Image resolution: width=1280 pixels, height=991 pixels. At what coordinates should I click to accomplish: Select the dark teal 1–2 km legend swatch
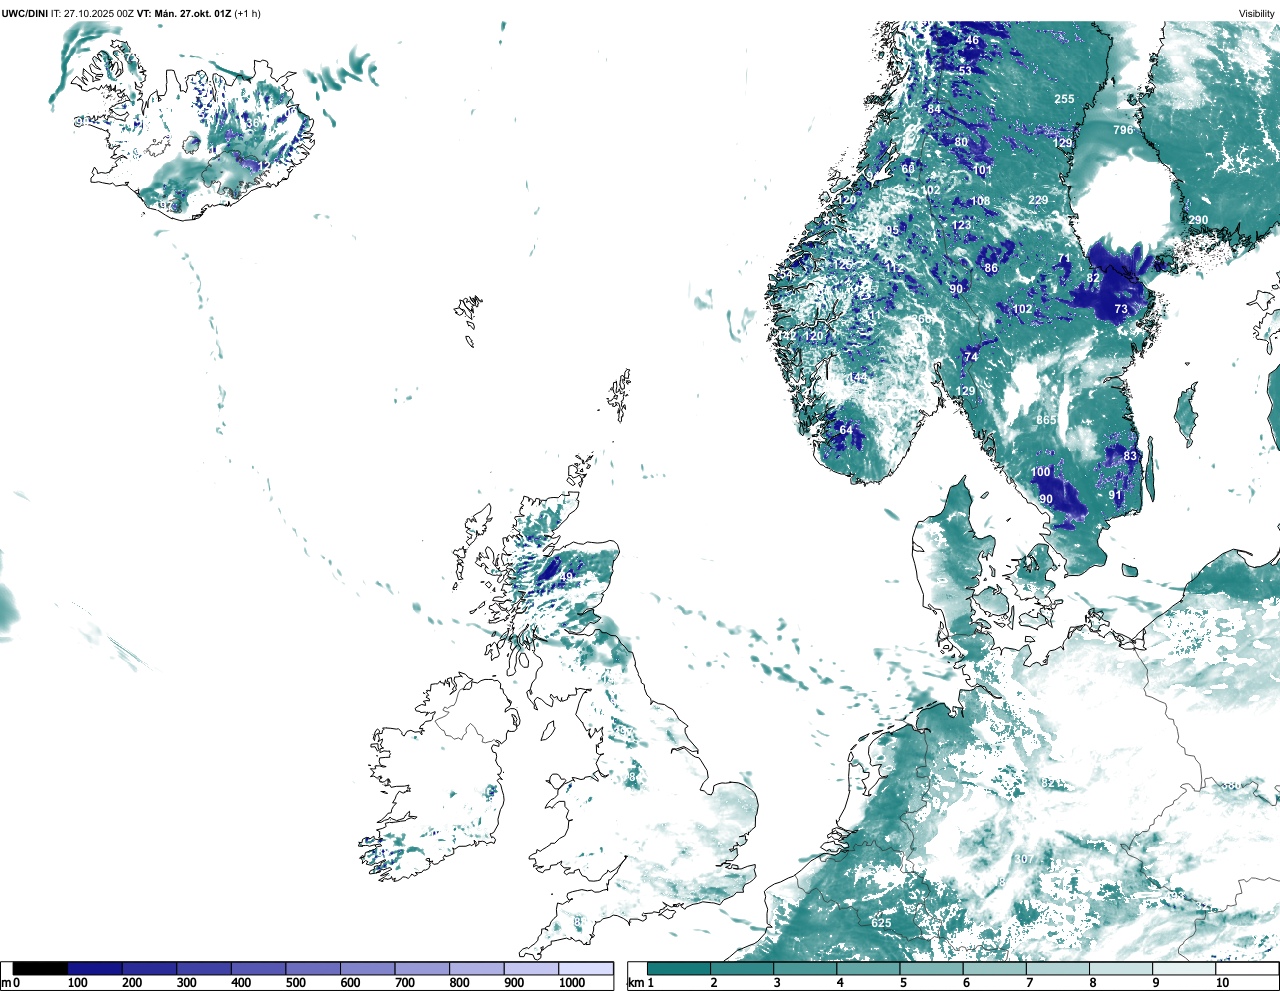(x=678, y=968)
